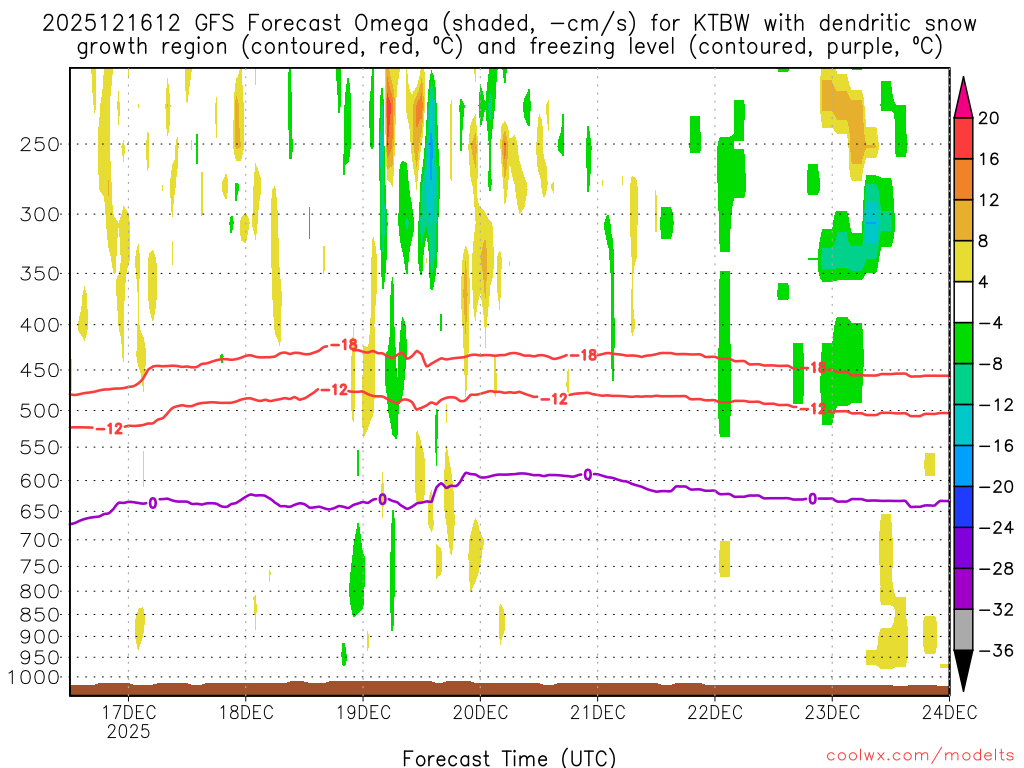Click the gray color swatch near -36
This screenshot has height=768, width=1024.
click(x=963, y=630)
